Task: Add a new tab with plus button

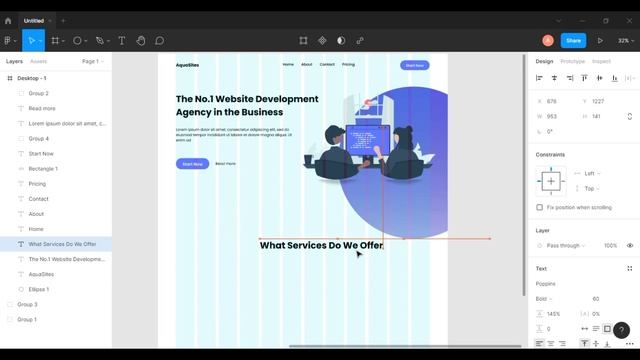Action: (x=63, y=20)
